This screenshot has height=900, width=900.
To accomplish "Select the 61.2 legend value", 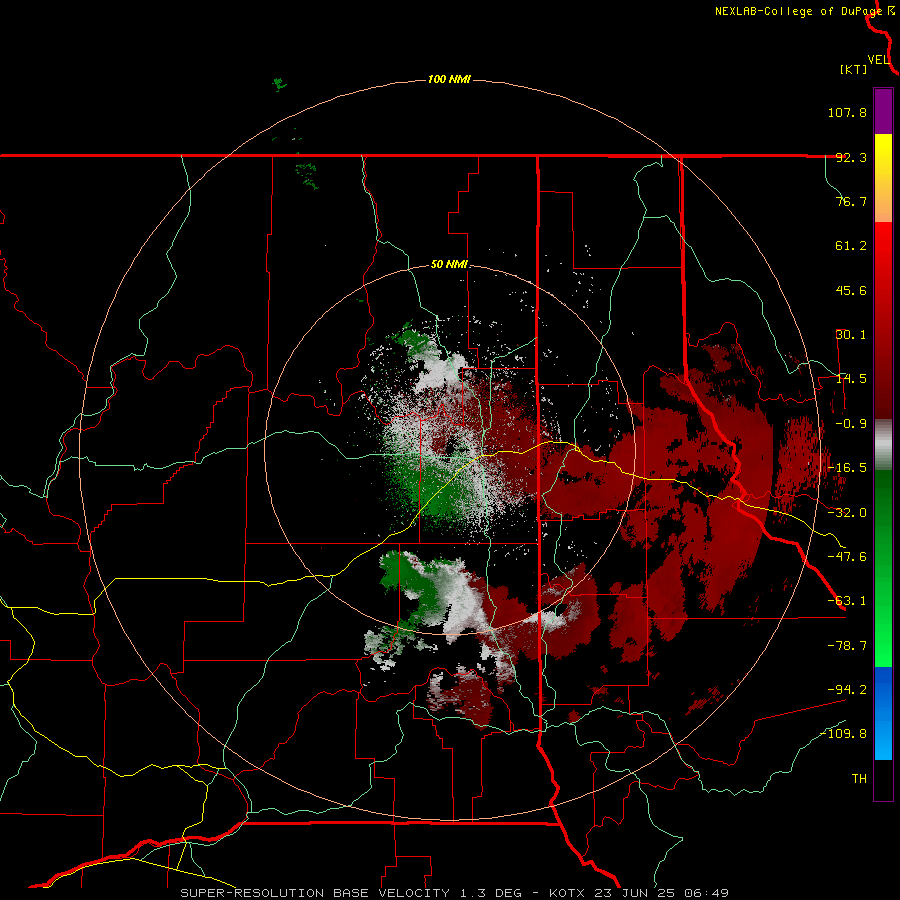I will click(851, 246).
